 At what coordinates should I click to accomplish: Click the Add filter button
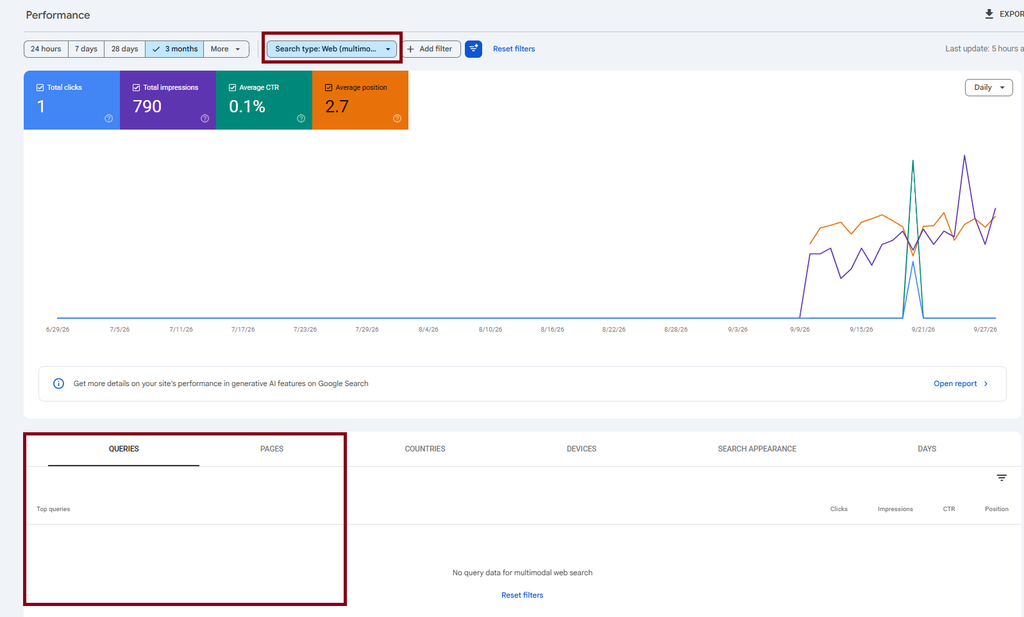[x=431, y=49]
